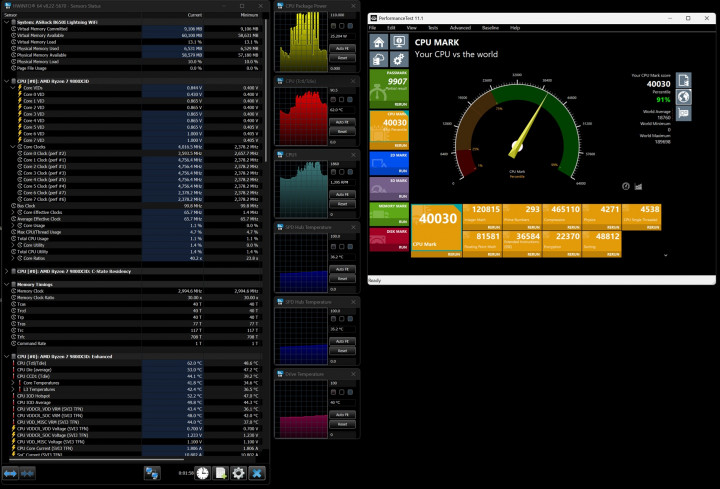Open the File menu in PerformanceTest
The height and width of the screenshot is (489, 720).
372,28
